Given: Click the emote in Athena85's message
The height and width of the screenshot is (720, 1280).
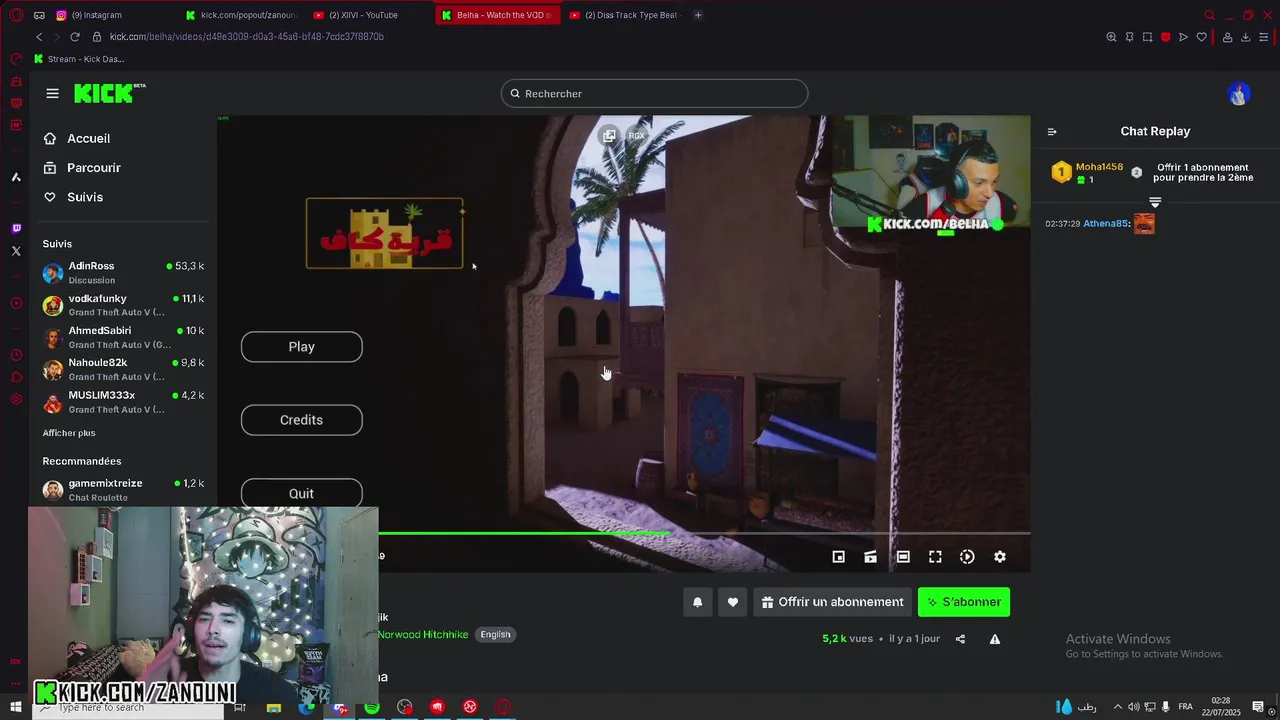Looking at the screenshot, I should point(1144,224).
